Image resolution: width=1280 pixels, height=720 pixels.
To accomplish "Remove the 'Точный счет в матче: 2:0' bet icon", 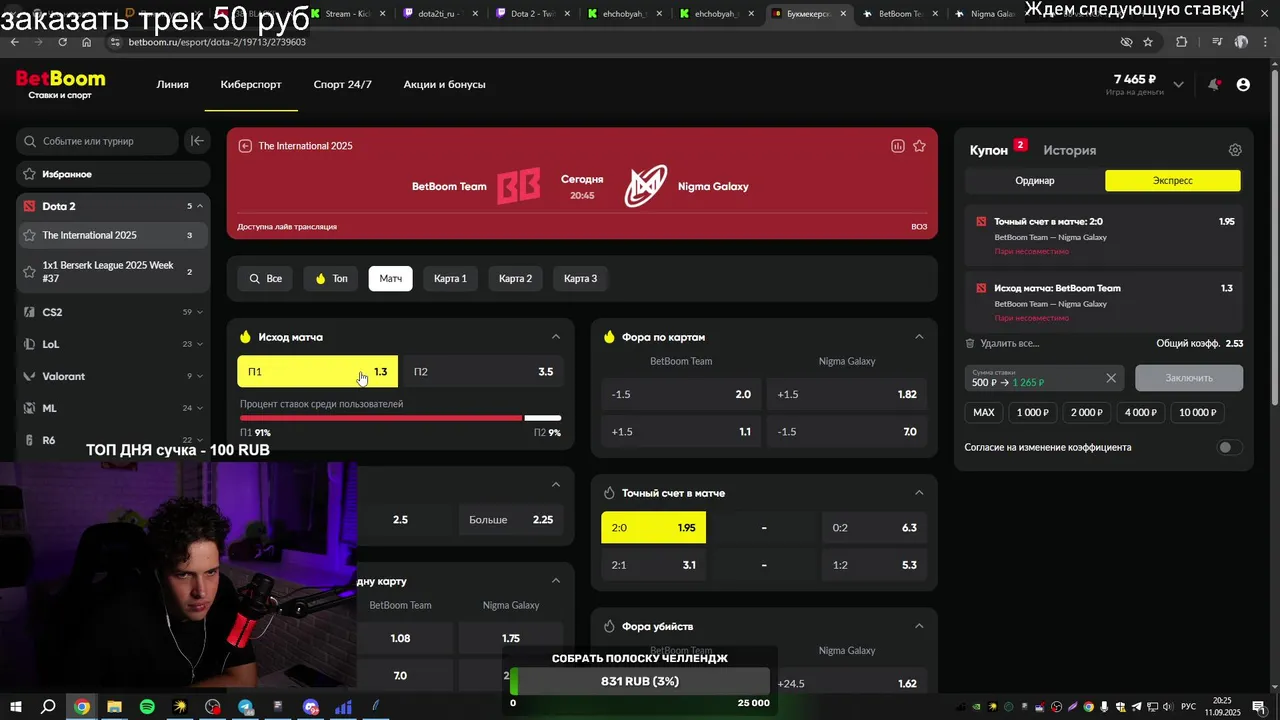I will click(x=981, y=222).
